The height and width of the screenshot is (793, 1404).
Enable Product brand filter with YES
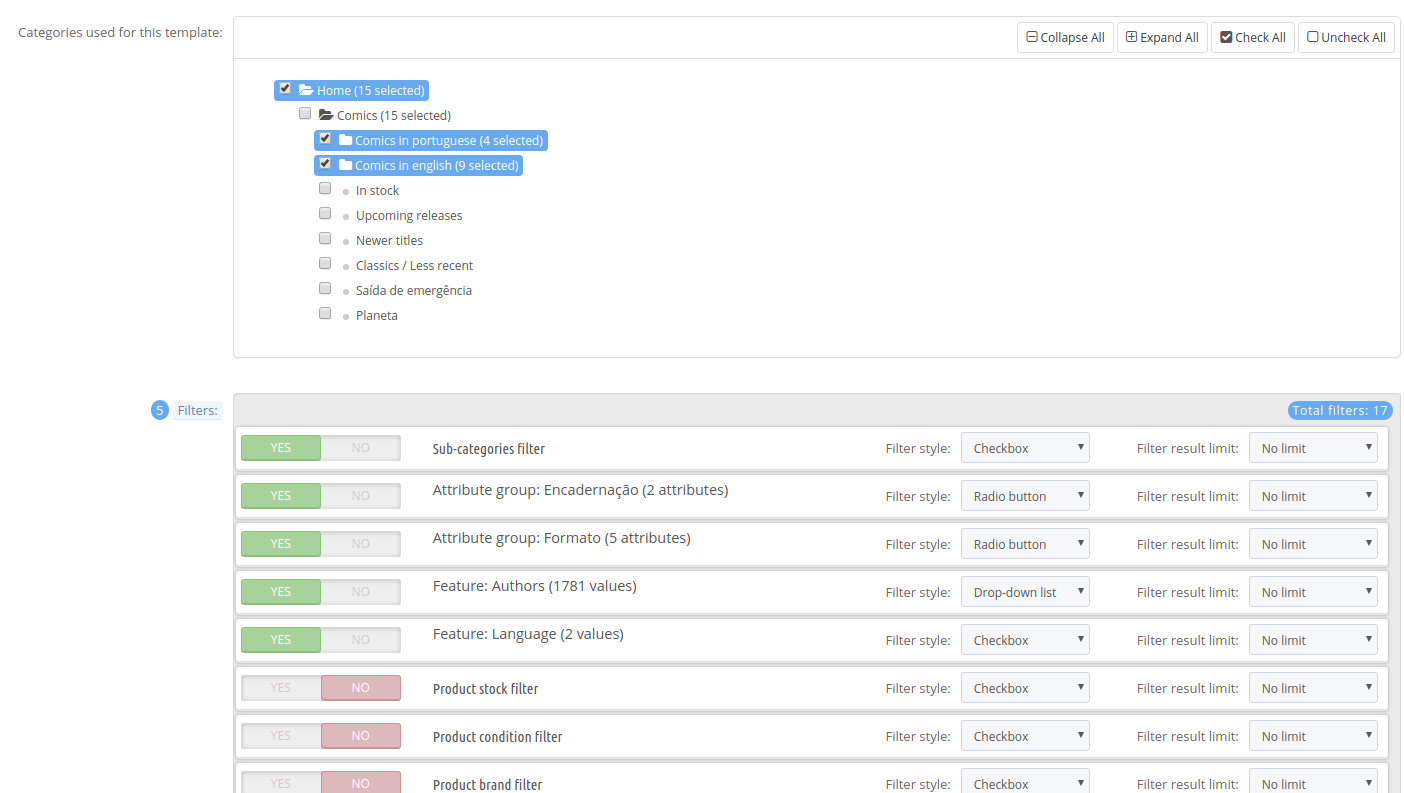(281, 784)
